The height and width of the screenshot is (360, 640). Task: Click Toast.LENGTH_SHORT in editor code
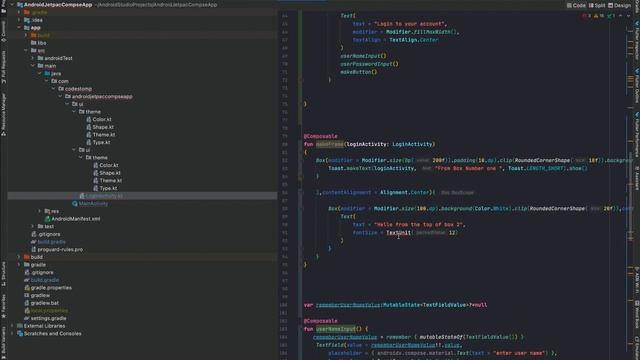(541, 168)
